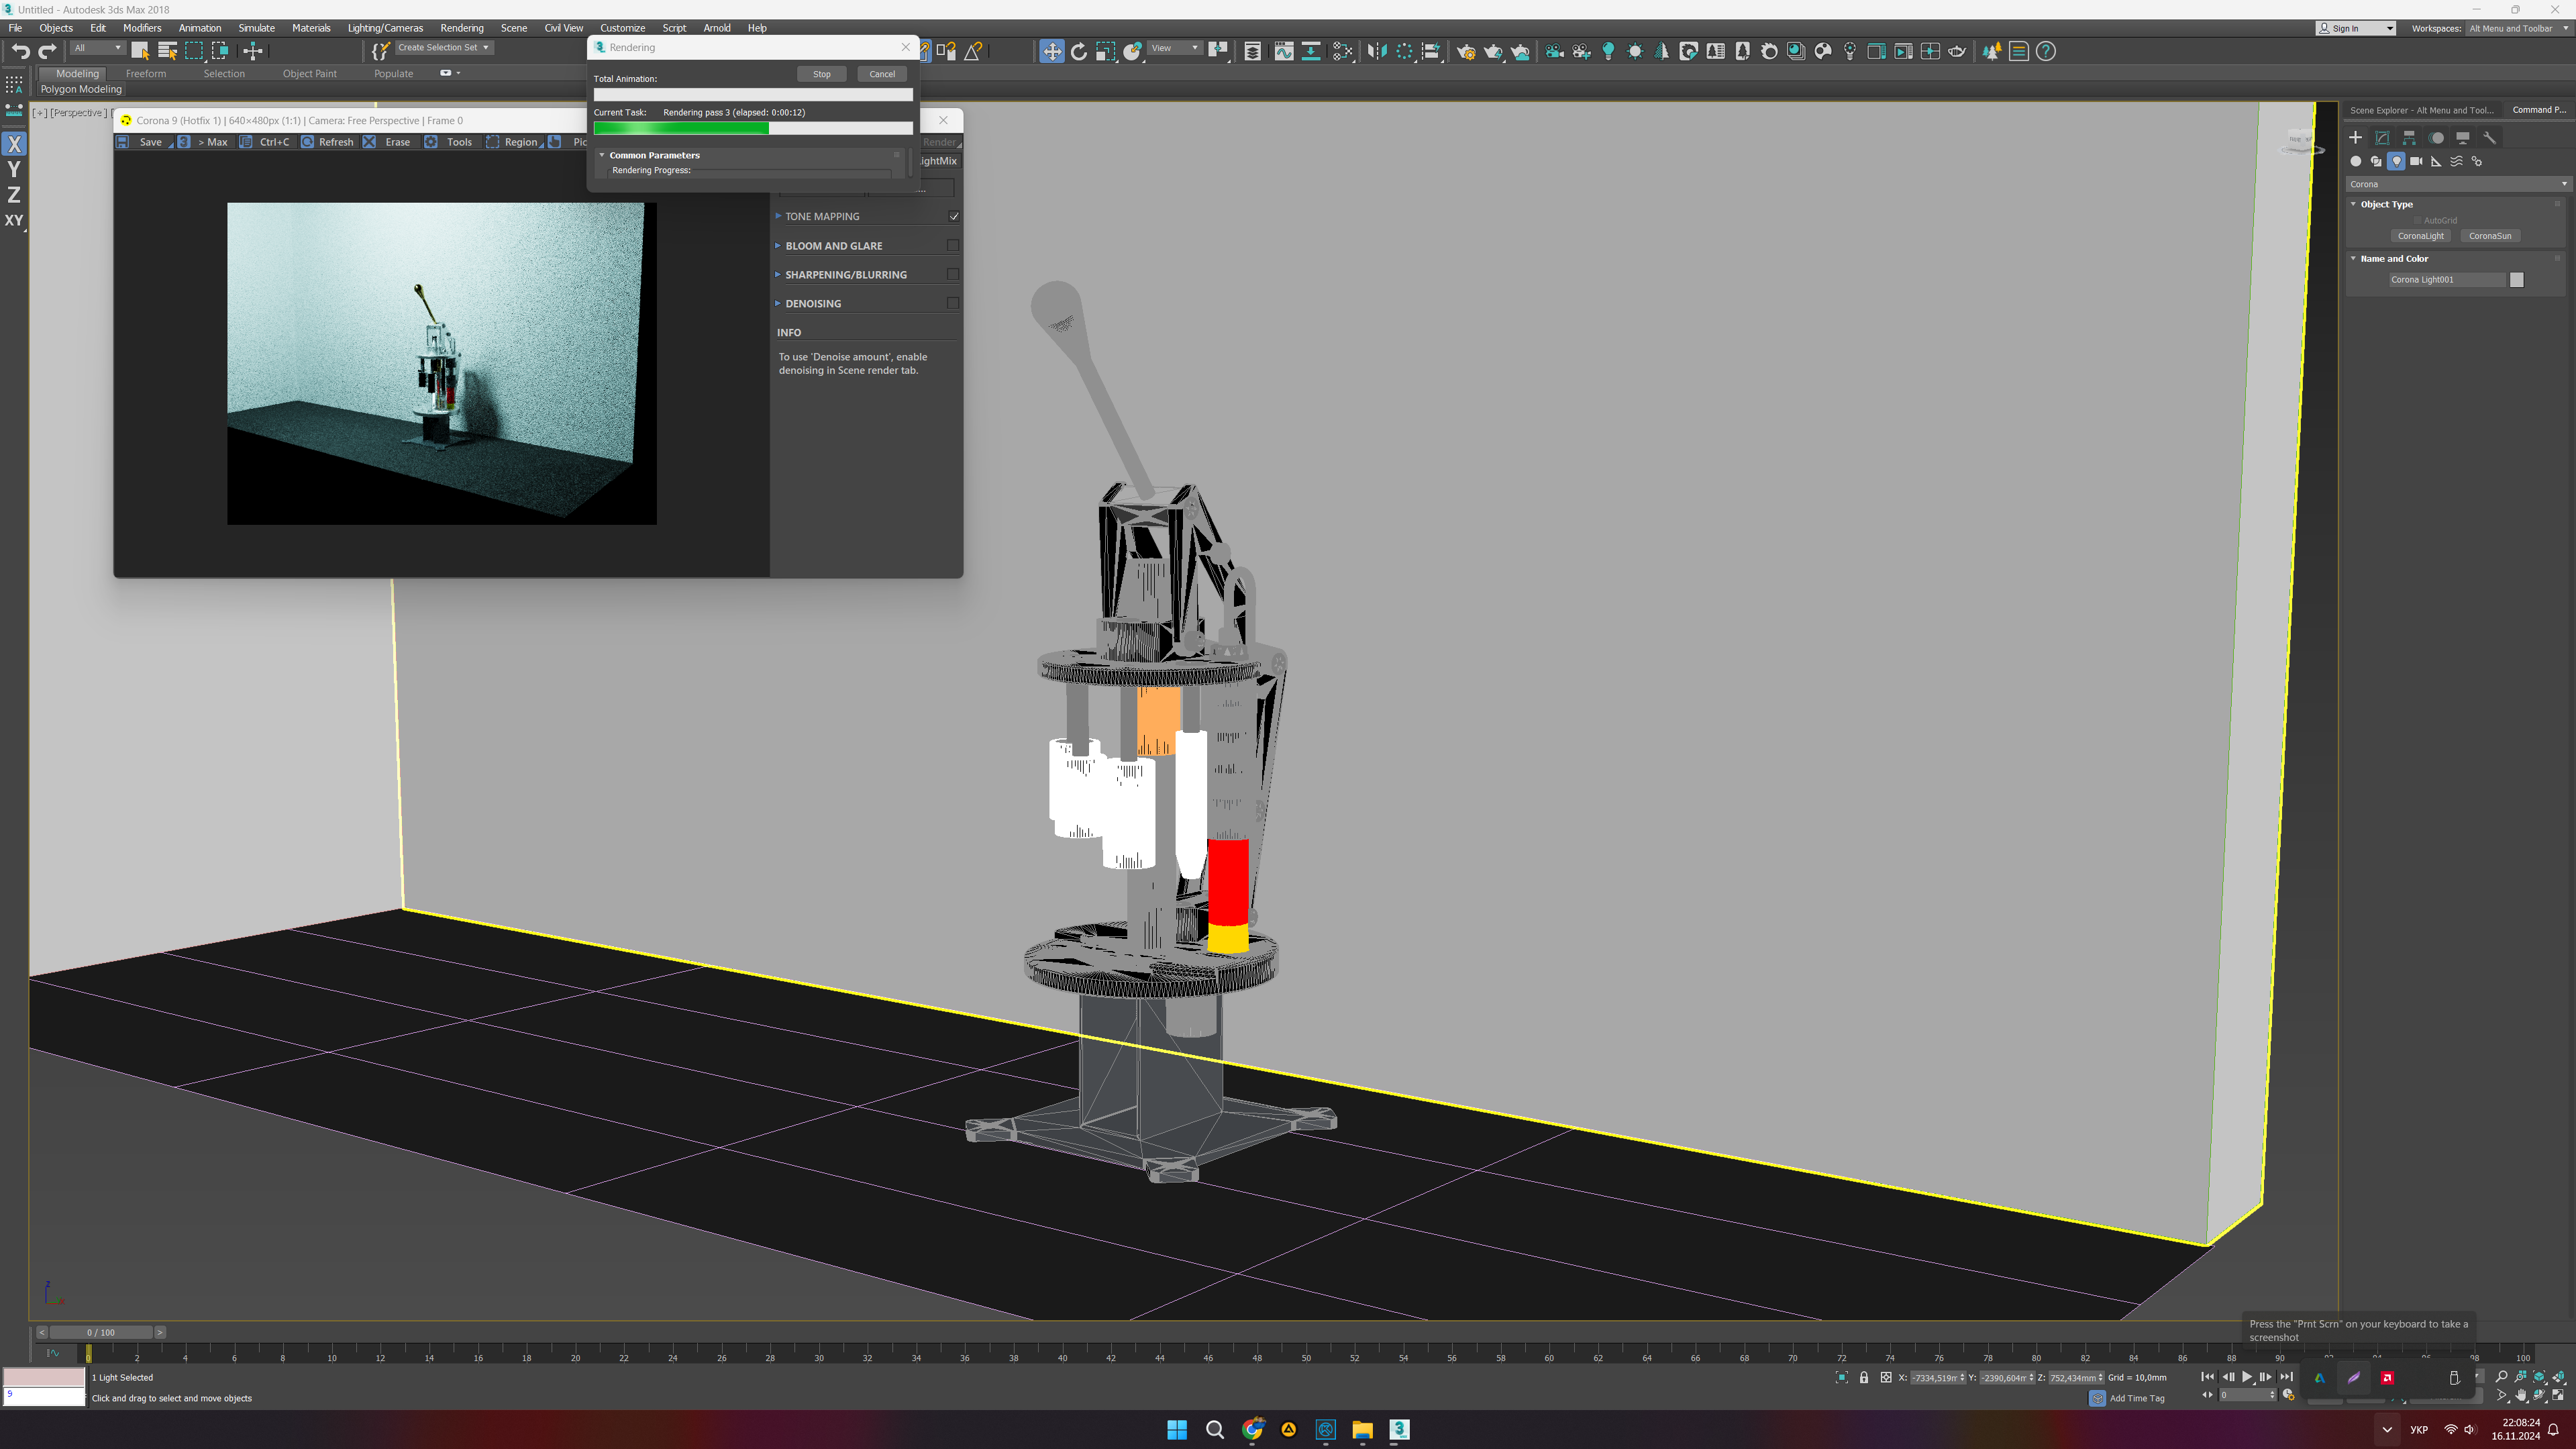Image resolution: width=2576 pixels, height=1449 pixels.
Task: Open the Rendering menu
Action: pos(461,28)
